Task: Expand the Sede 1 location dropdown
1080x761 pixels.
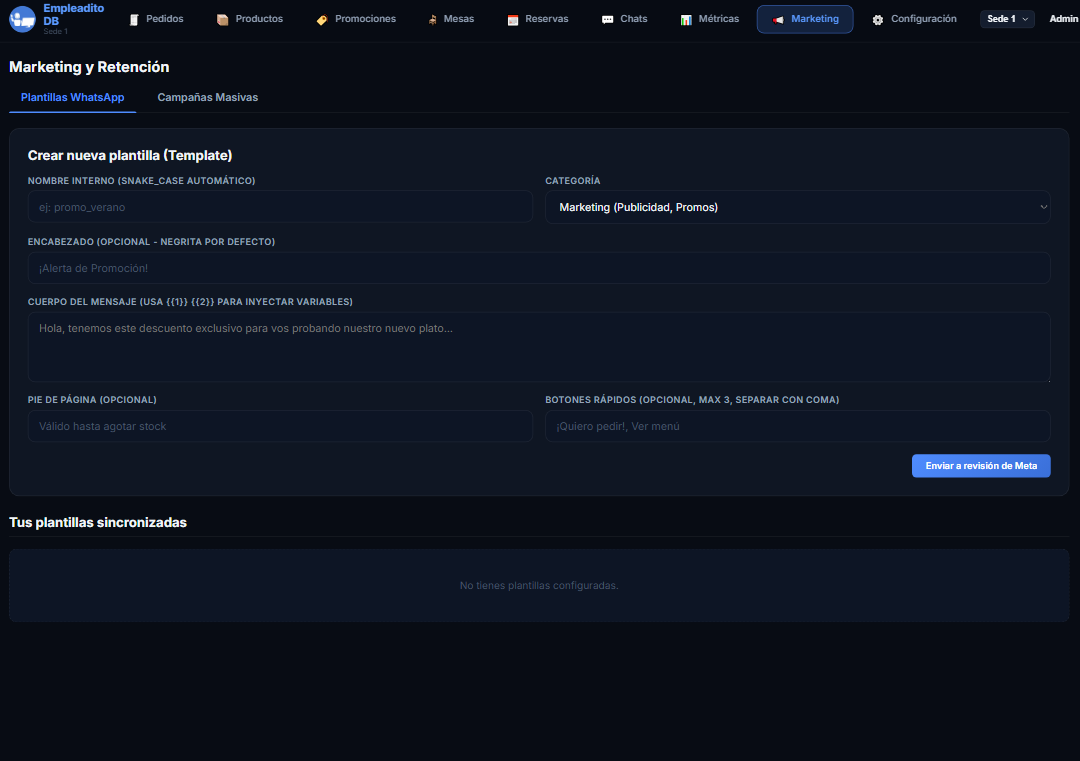Action: [x=1007, y=19]
